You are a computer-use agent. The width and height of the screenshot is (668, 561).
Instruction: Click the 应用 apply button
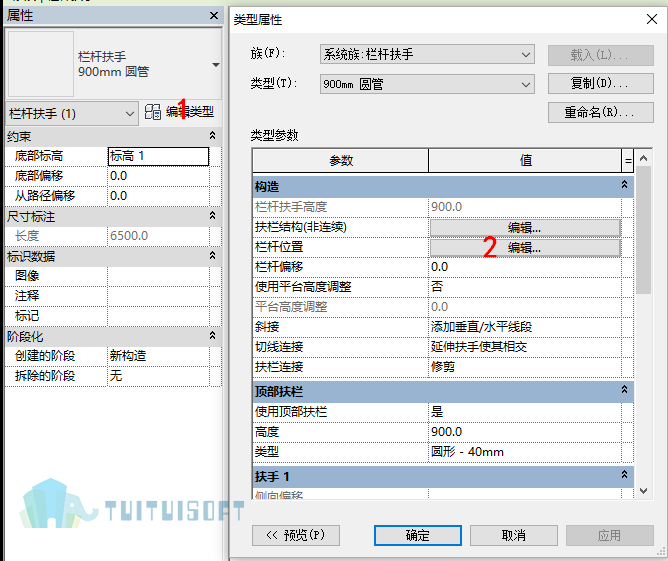point(610,535)
